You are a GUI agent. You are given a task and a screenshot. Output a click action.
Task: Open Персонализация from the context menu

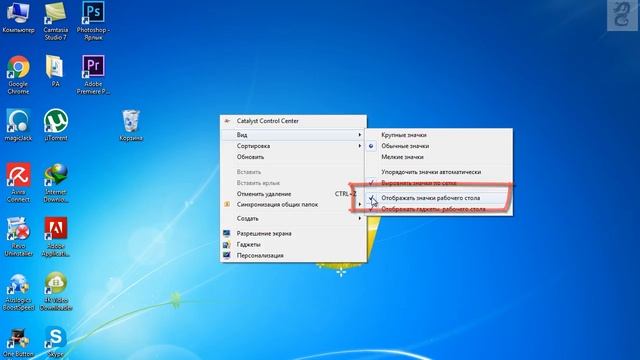point(293,256)
